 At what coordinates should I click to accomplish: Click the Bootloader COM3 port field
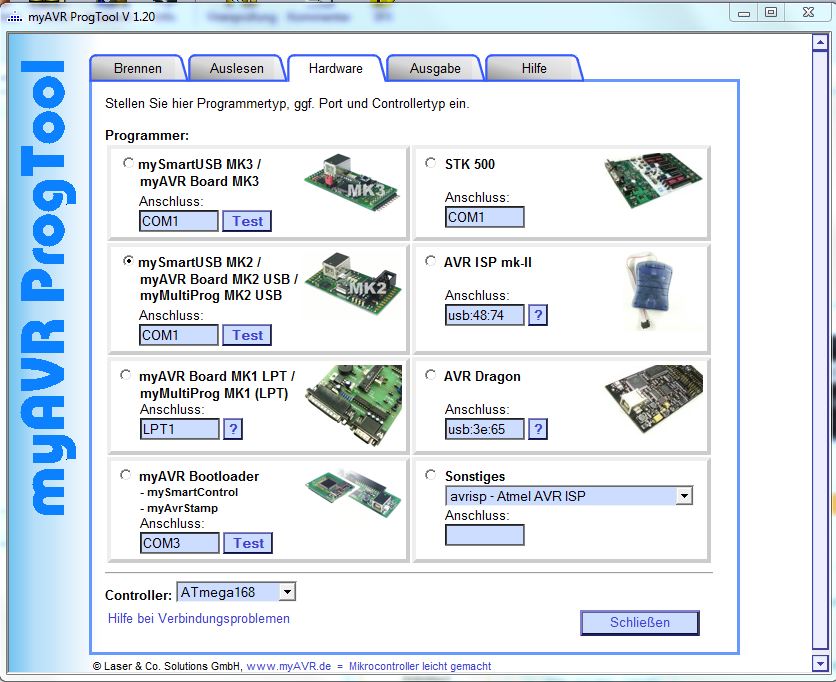180,543
